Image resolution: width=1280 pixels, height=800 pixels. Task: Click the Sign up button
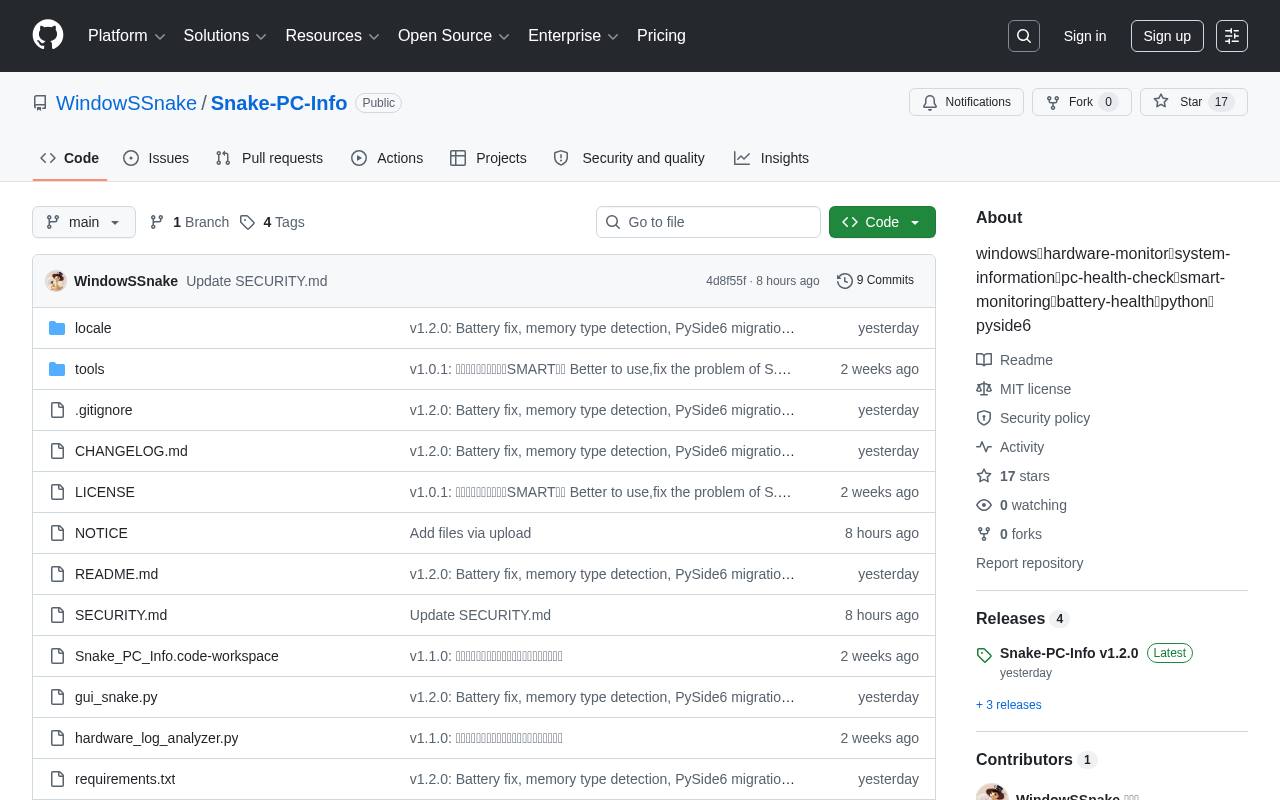click(x=1167, y=36)
